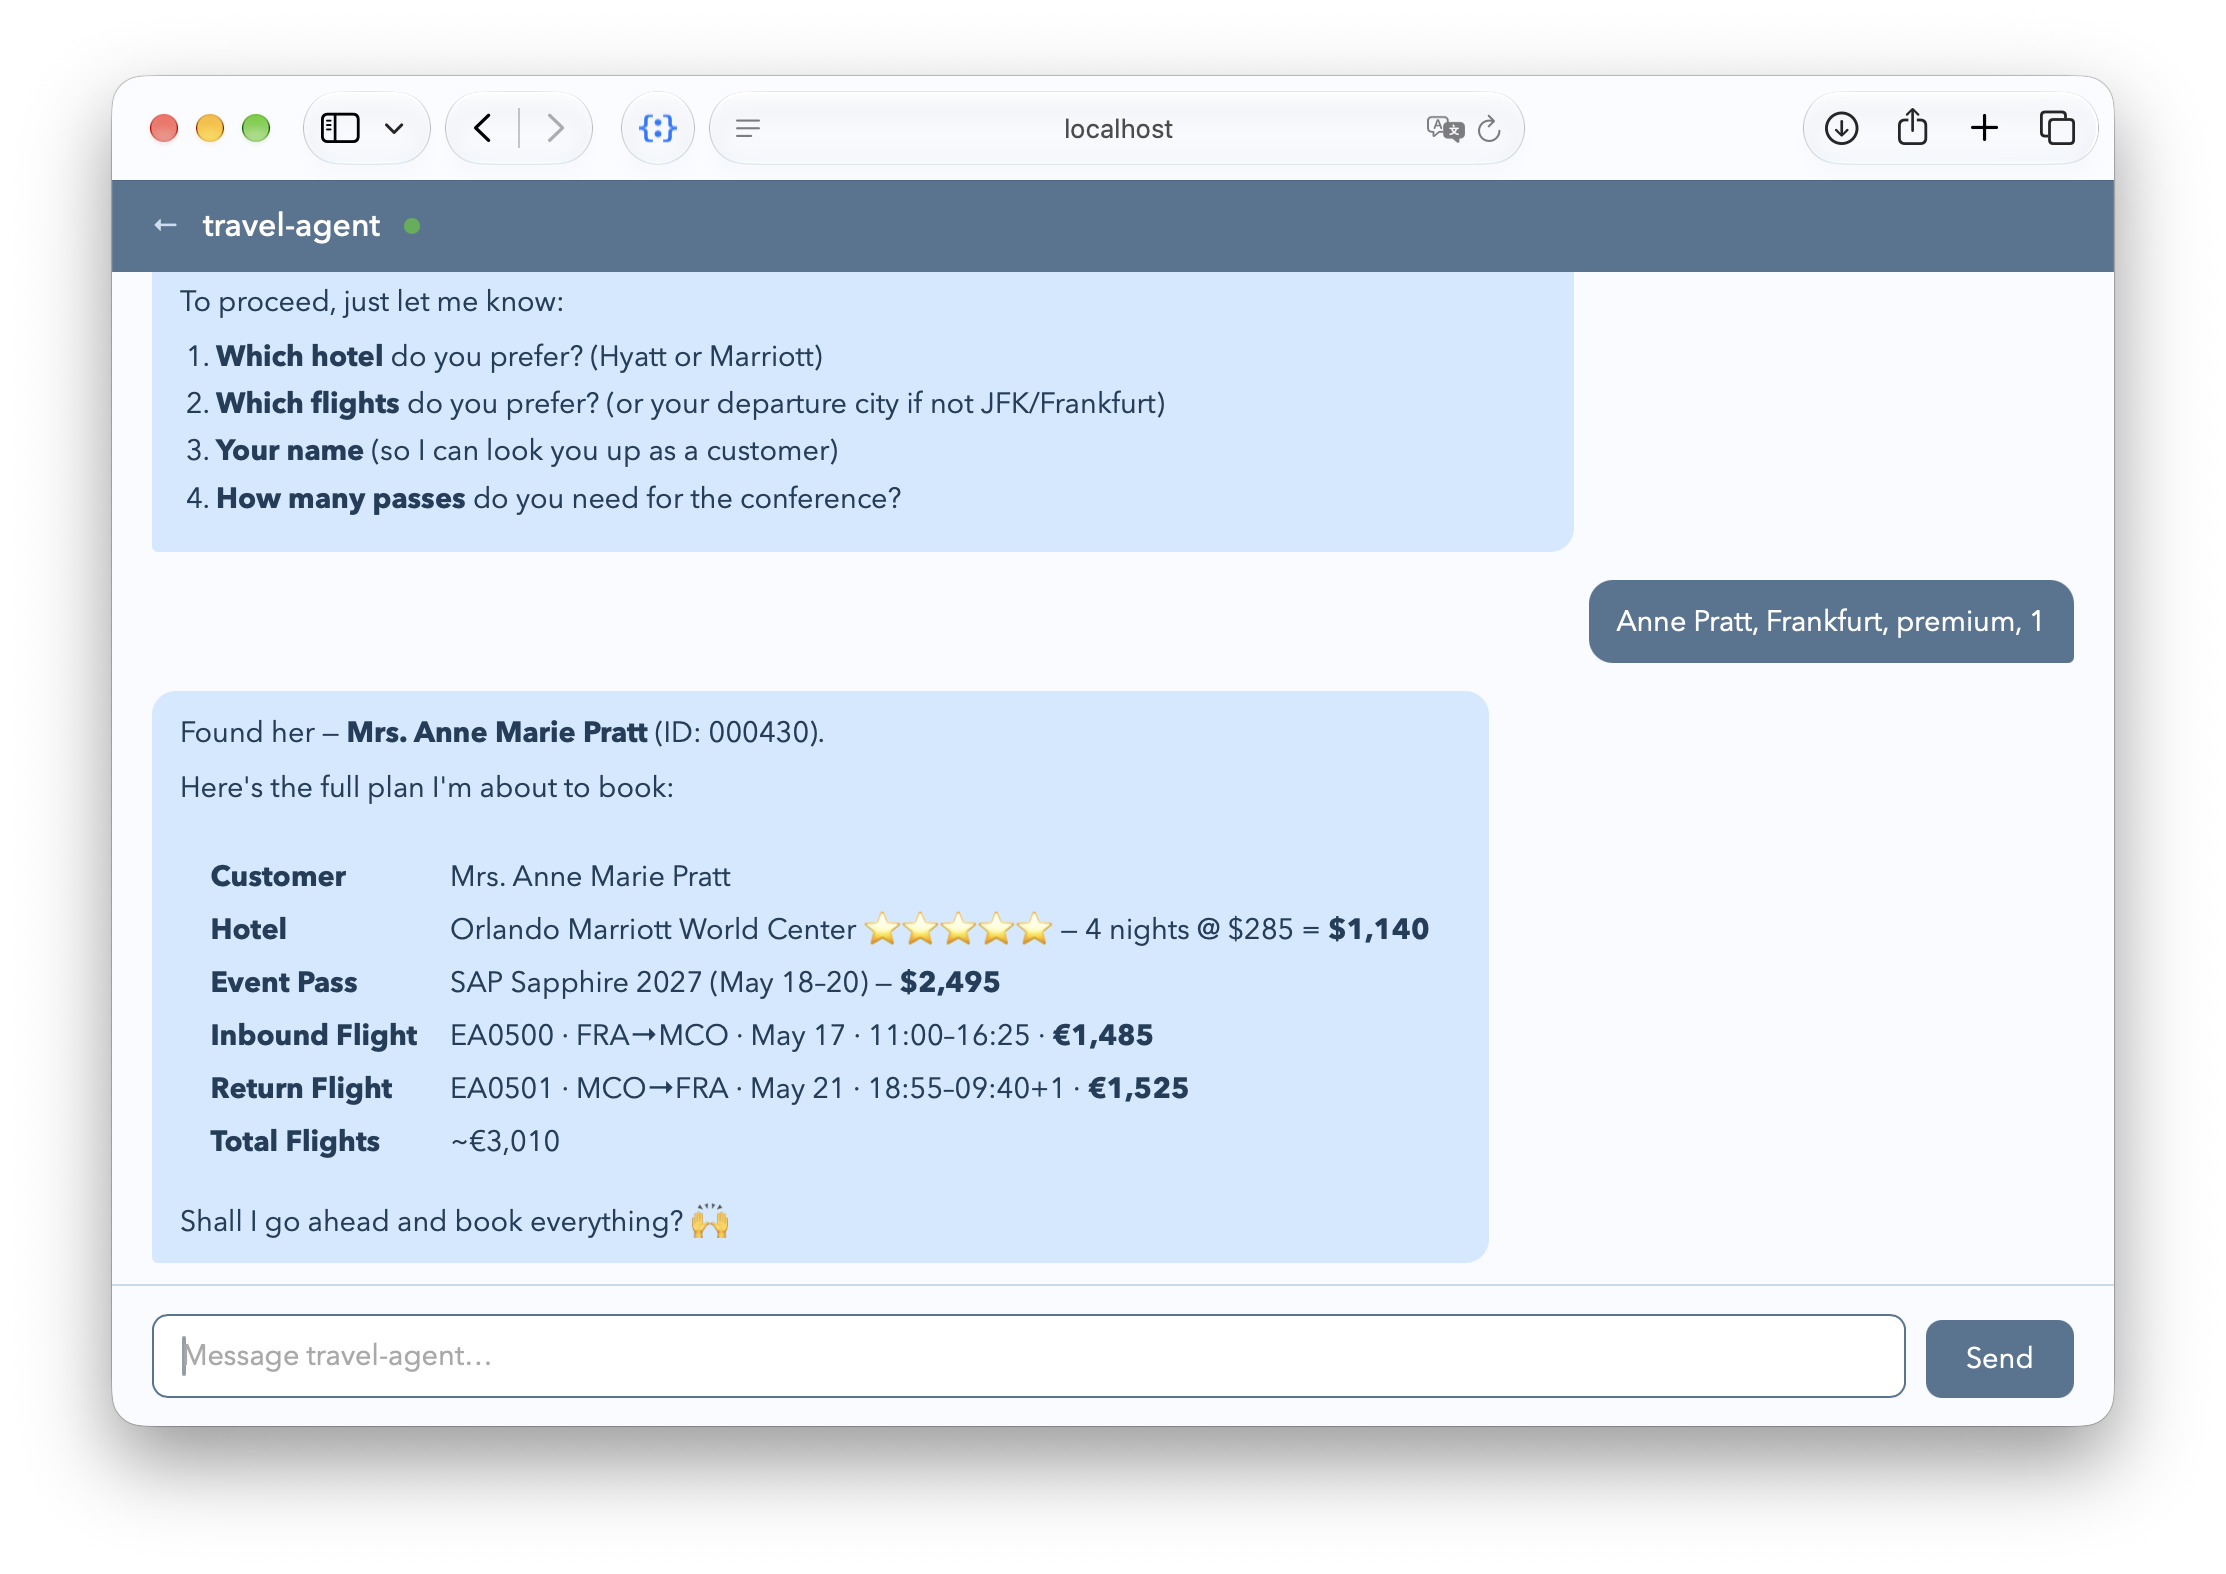
Task: Select the inbound price €1,485
Action: [x=1103, y=1035]
